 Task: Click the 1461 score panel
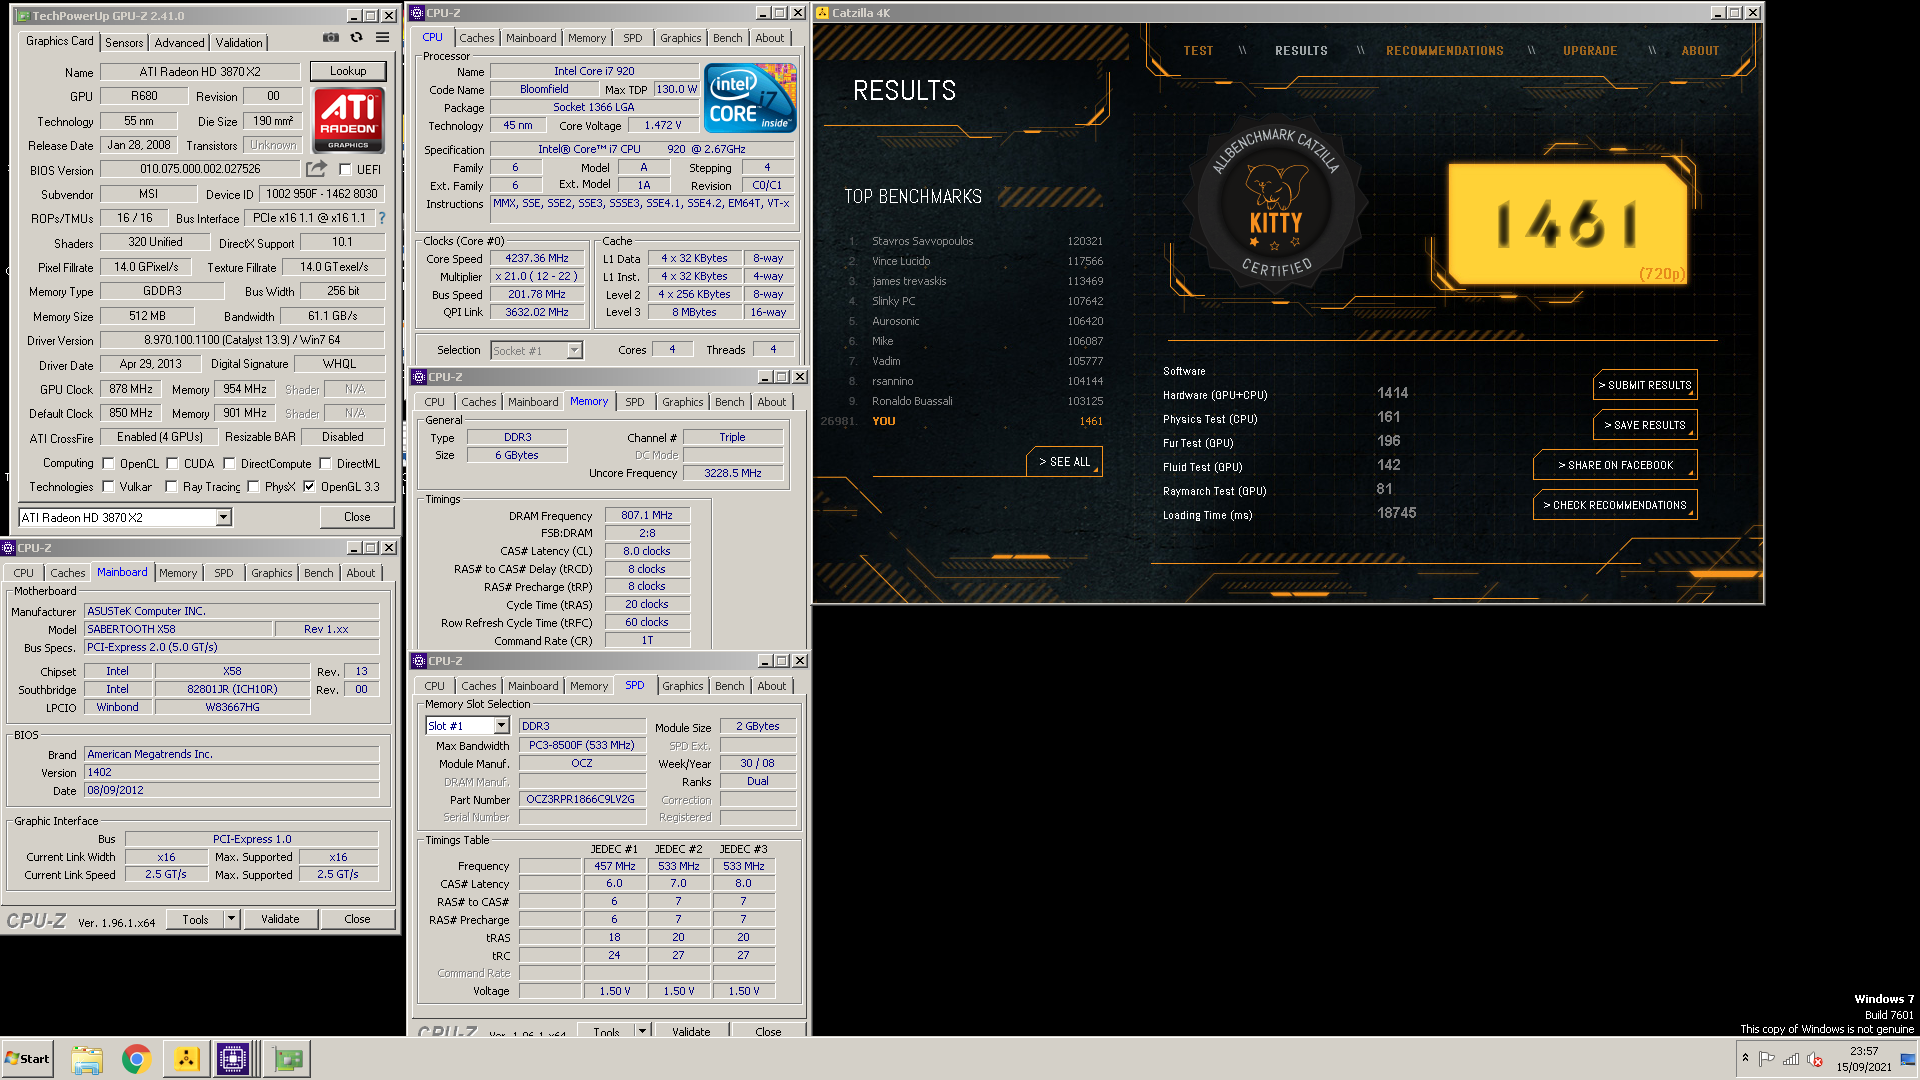pos(1567,224)
